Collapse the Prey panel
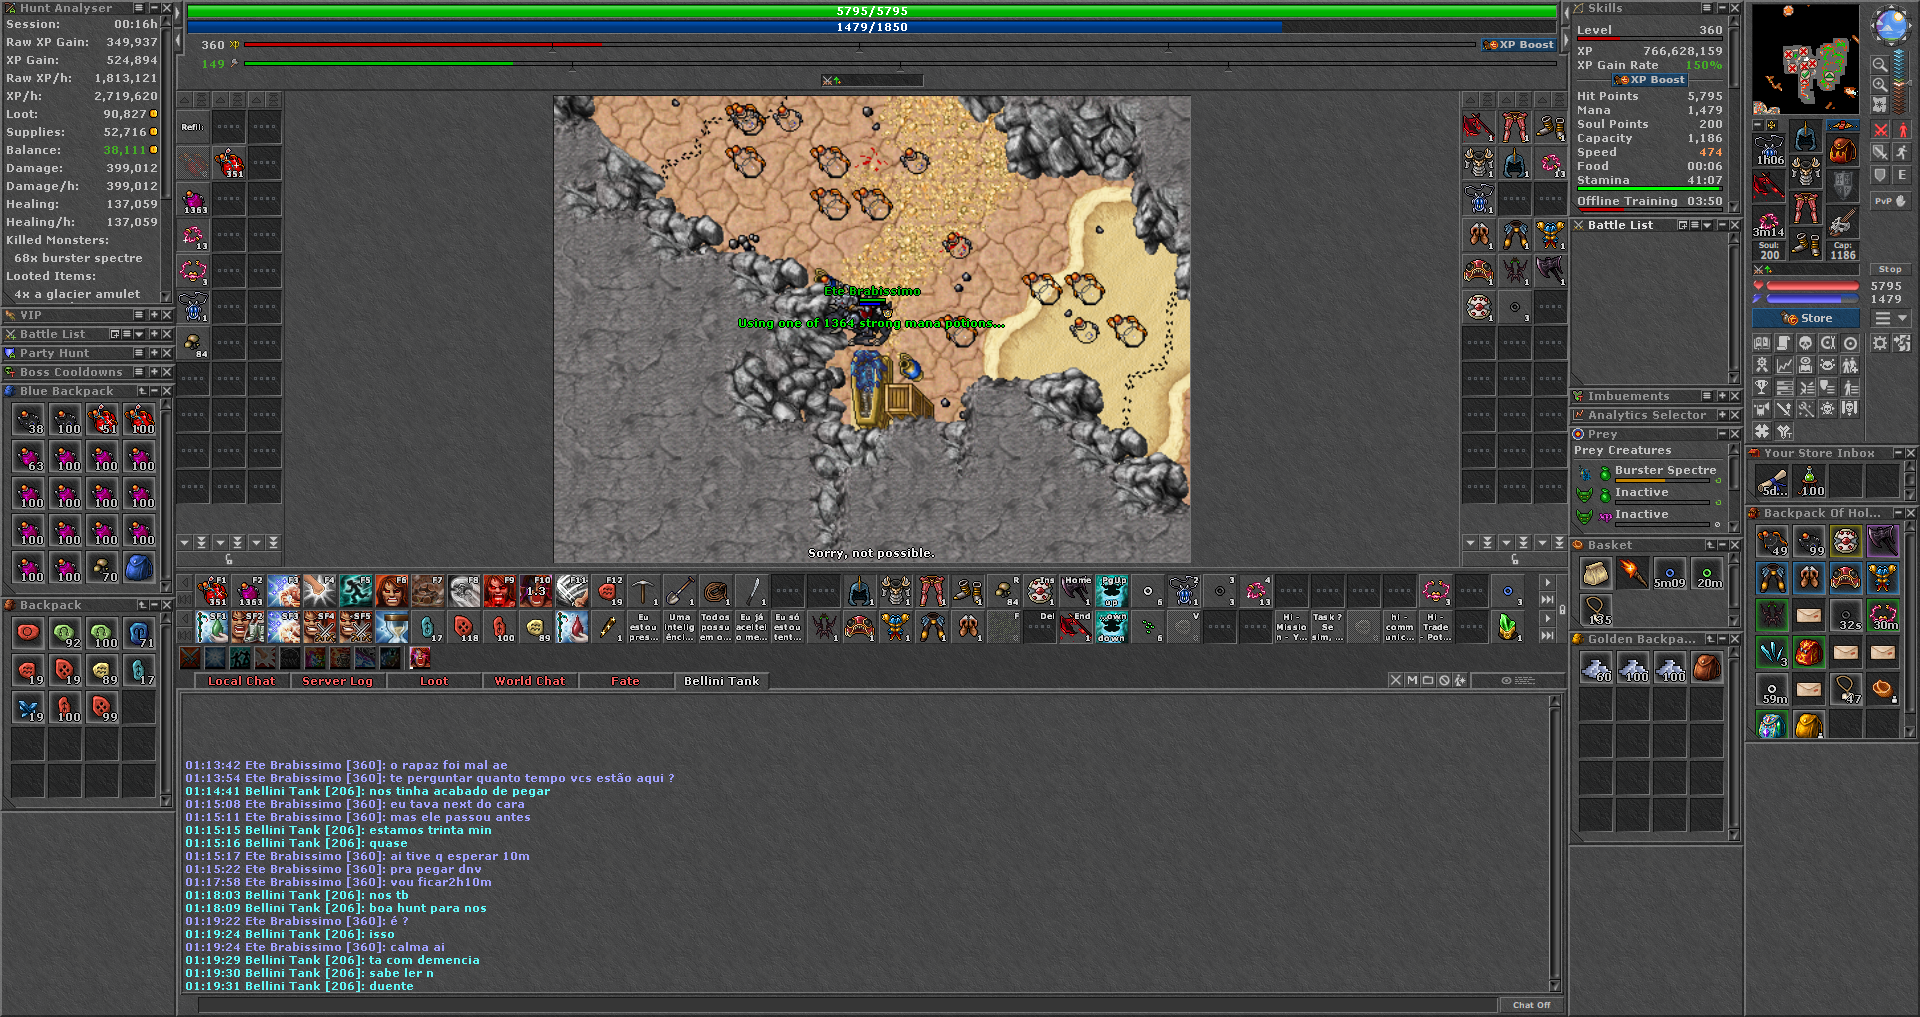The width and height of the screenshot is (1920, 1017). pos(1722,434)
